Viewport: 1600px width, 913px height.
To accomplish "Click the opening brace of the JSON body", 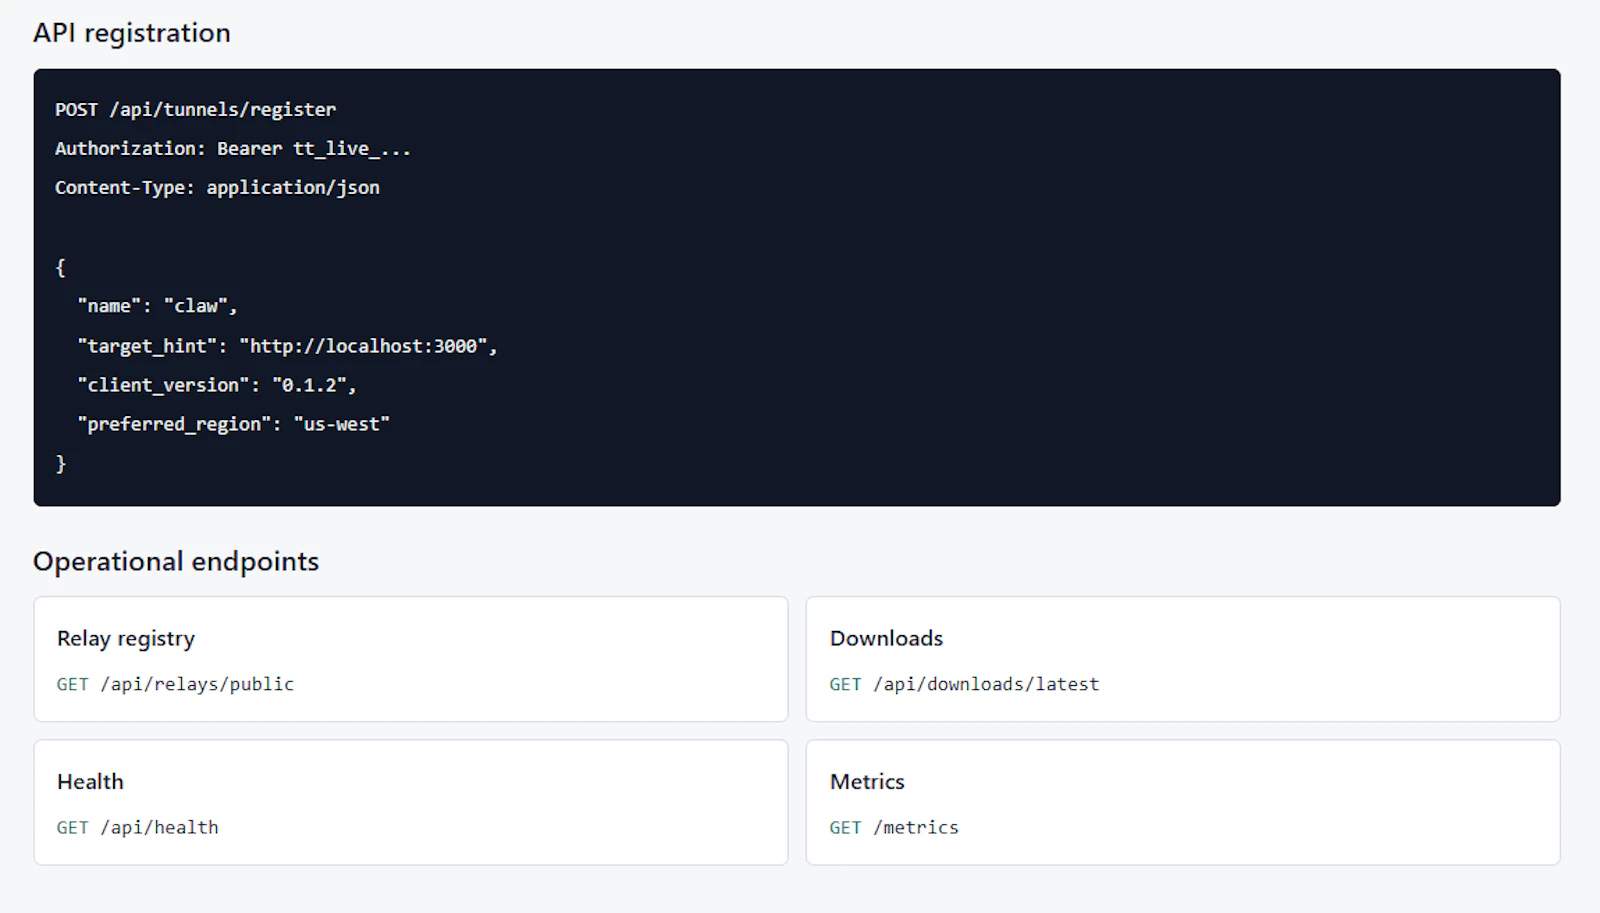I will (x=60, y=267).
